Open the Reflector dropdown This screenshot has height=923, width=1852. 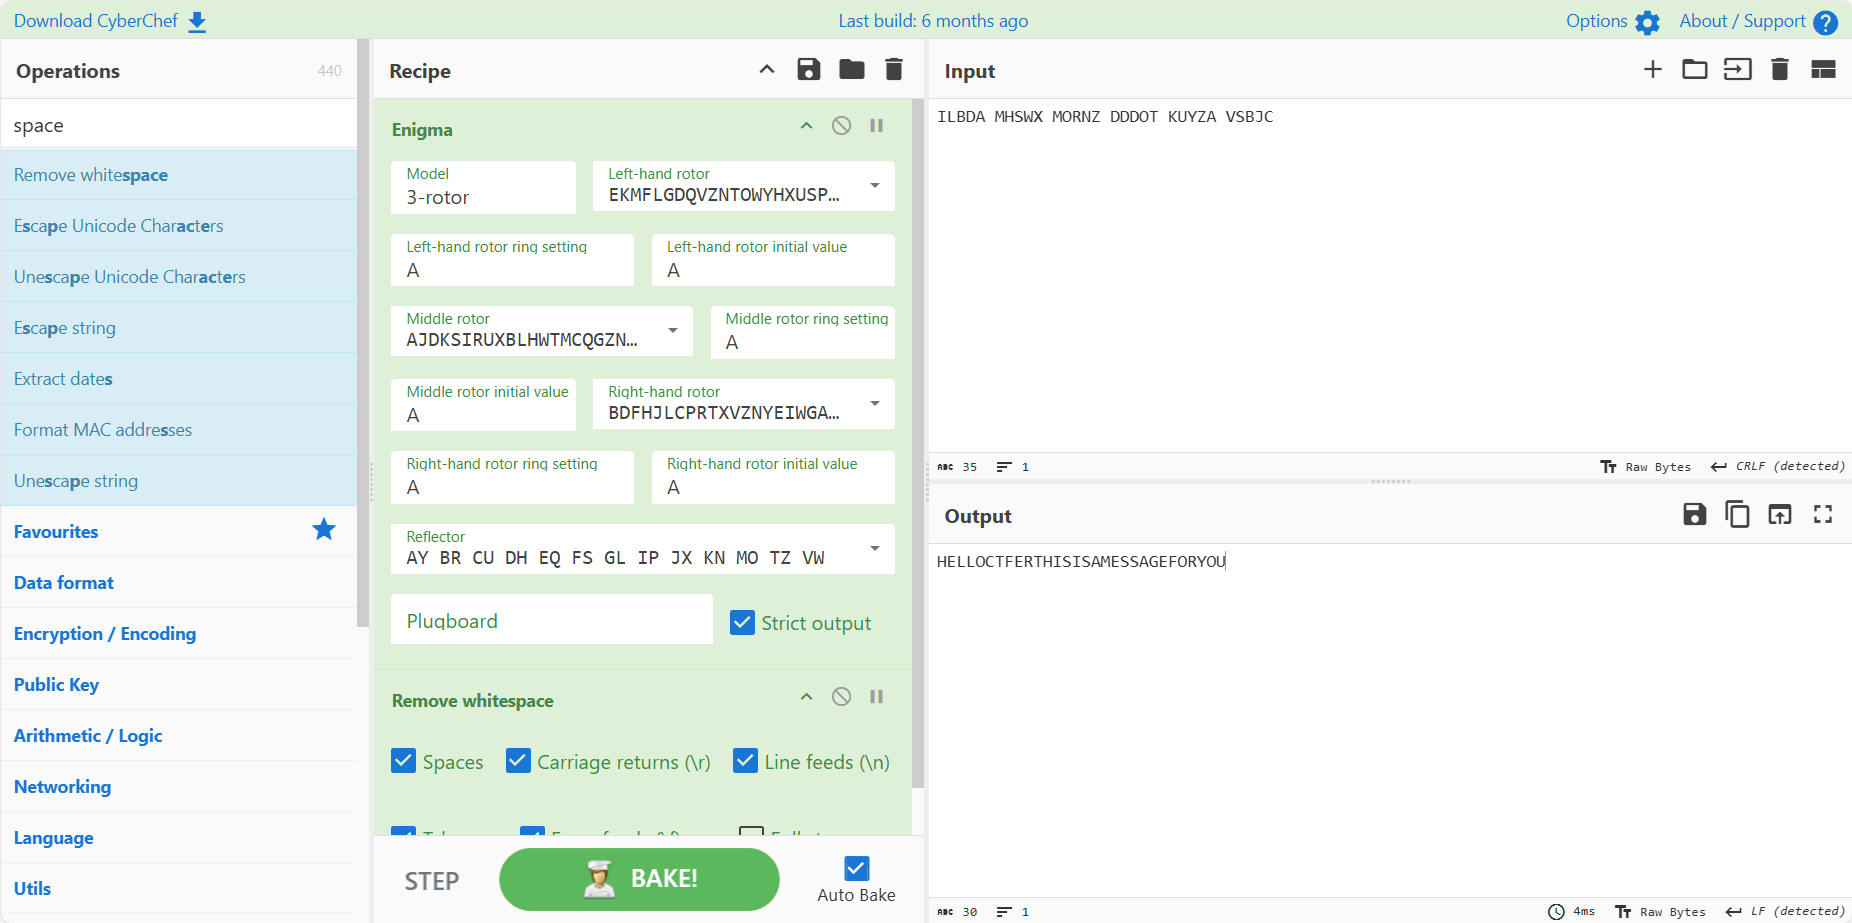[643, 549]
